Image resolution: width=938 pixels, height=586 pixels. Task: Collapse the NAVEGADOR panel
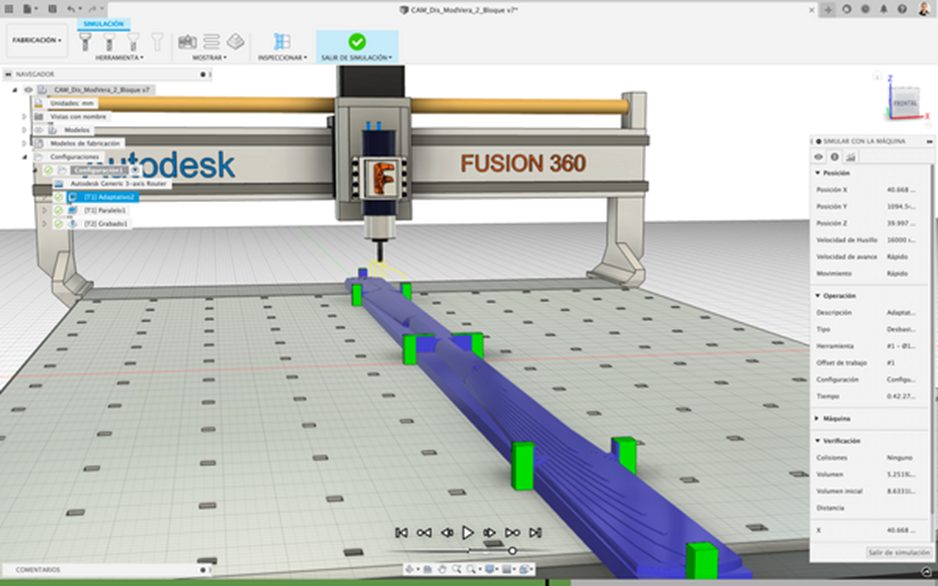pos(8,74)
